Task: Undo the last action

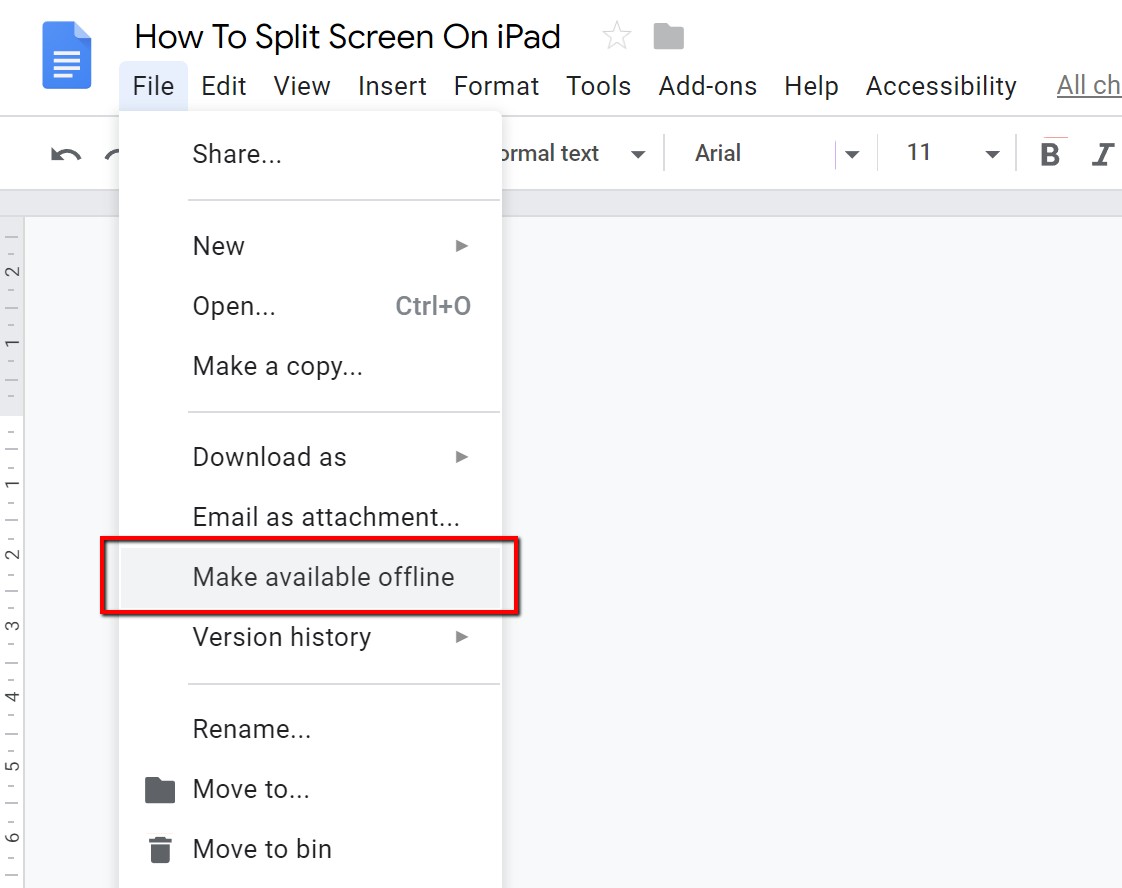Action: click(64, 153)
